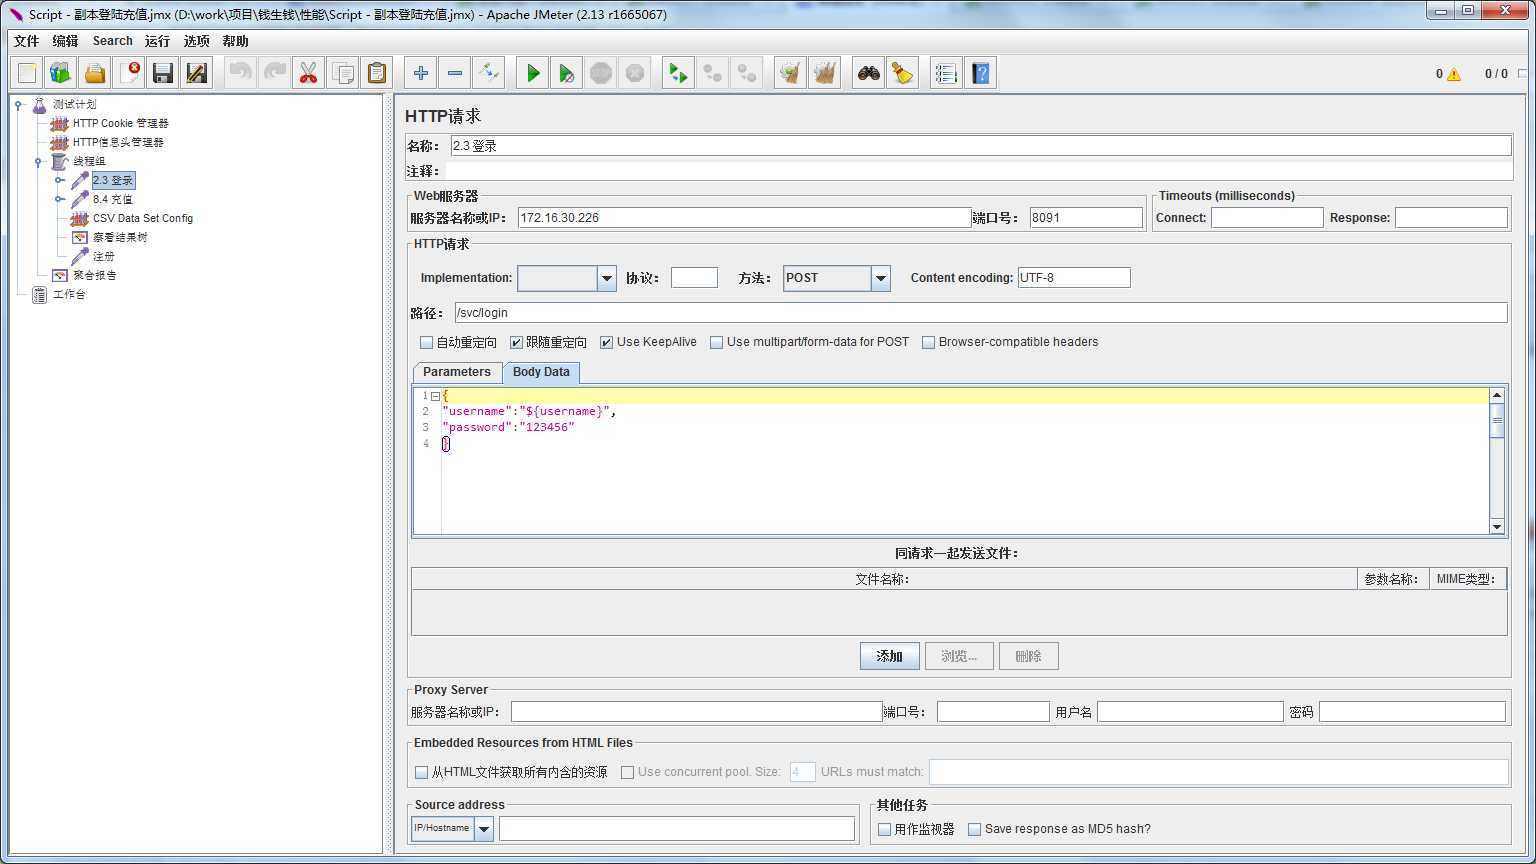Collapse all tree nodes with minus icon
This screenshot has height=864, width=1536.
[455, 73]
